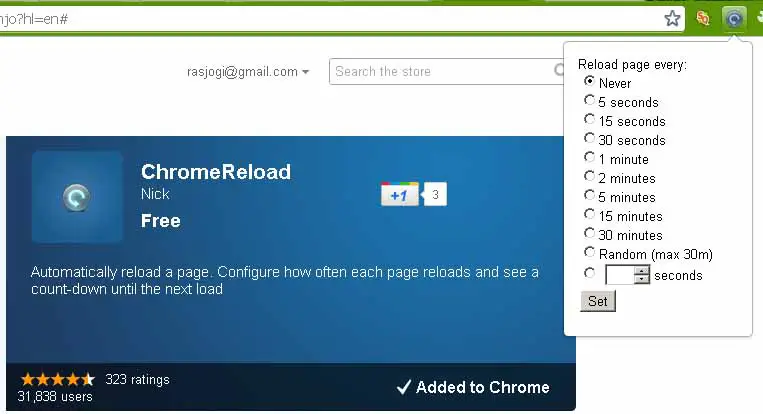This screenshot has width=763, height=414.
Task: Click the ChromeReload app logo thumbnail
Action: (x=77, y=197)
